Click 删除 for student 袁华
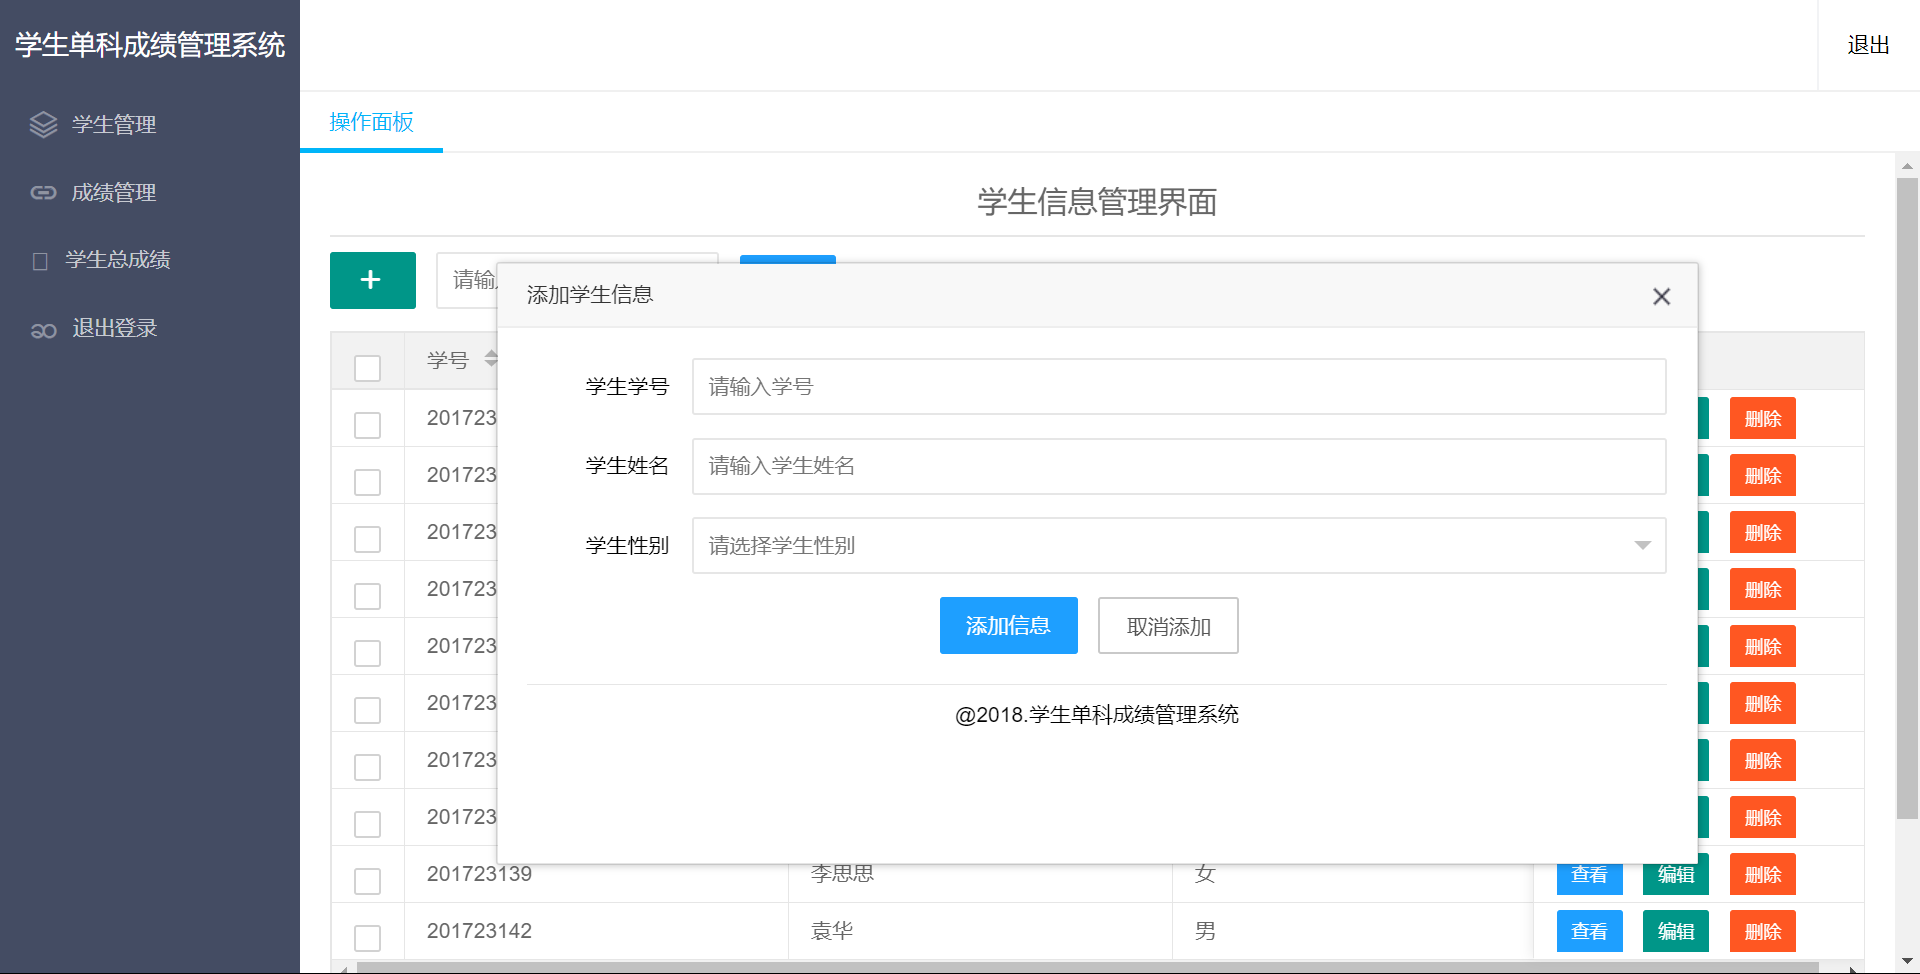The image size is (1920, 974). pyautogui.click(x=1762, y=931)
